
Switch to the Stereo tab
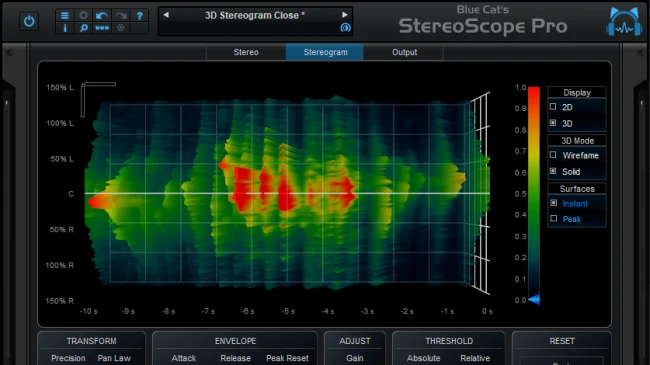(x=246, y=52)
